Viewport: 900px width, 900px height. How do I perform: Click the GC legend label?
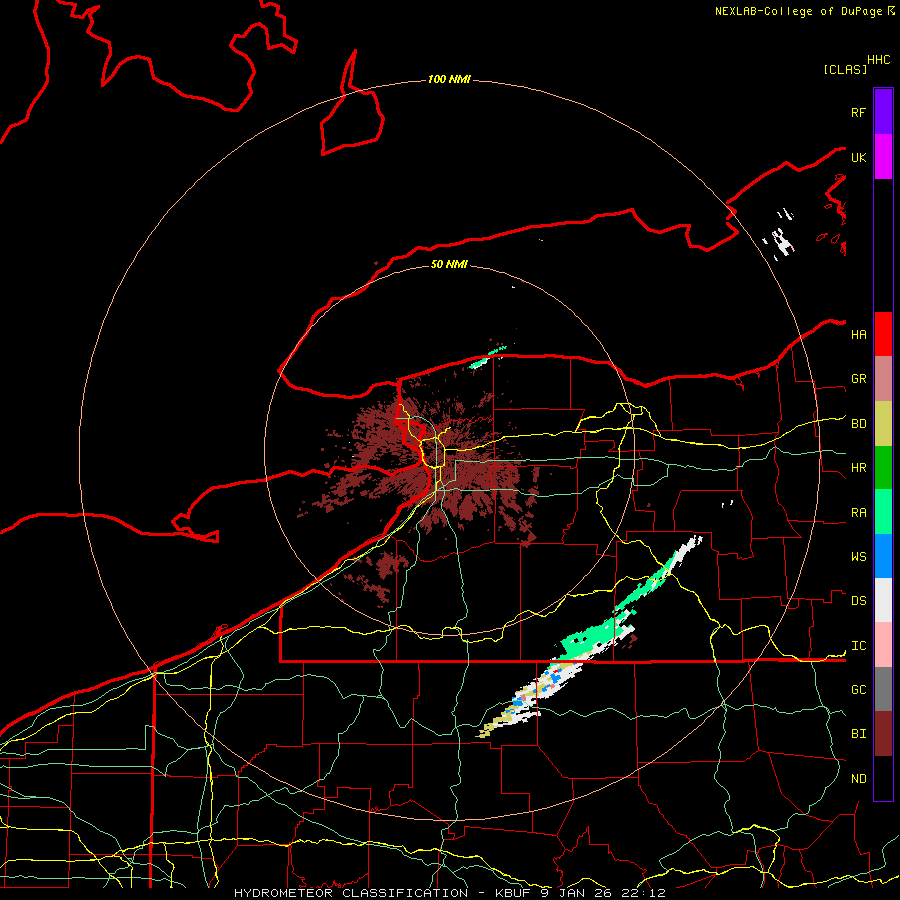[858, 689]
